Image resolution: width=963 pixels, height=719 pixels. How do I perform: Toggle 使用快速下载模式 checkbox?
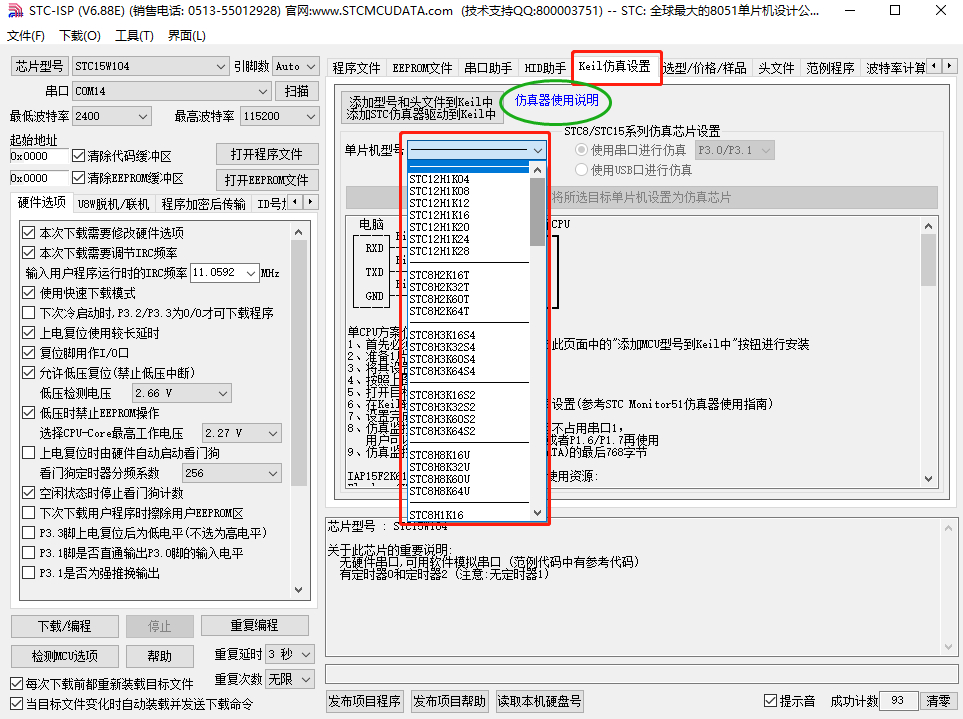pos(28,293)
